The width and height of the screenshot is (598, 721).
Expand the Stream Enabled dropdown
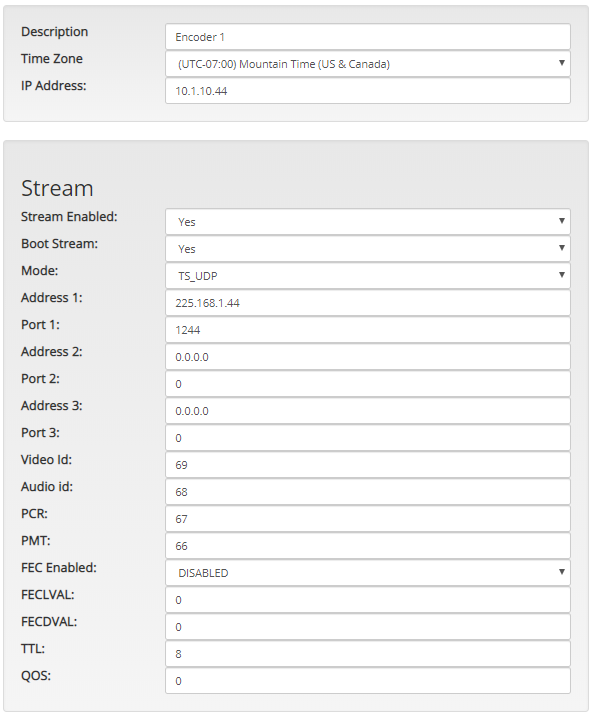click(368, 222)
